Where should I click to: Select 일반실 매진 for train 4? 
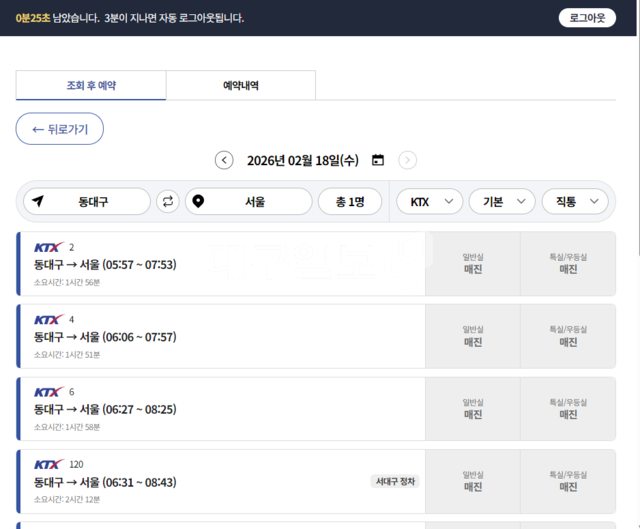473,336
